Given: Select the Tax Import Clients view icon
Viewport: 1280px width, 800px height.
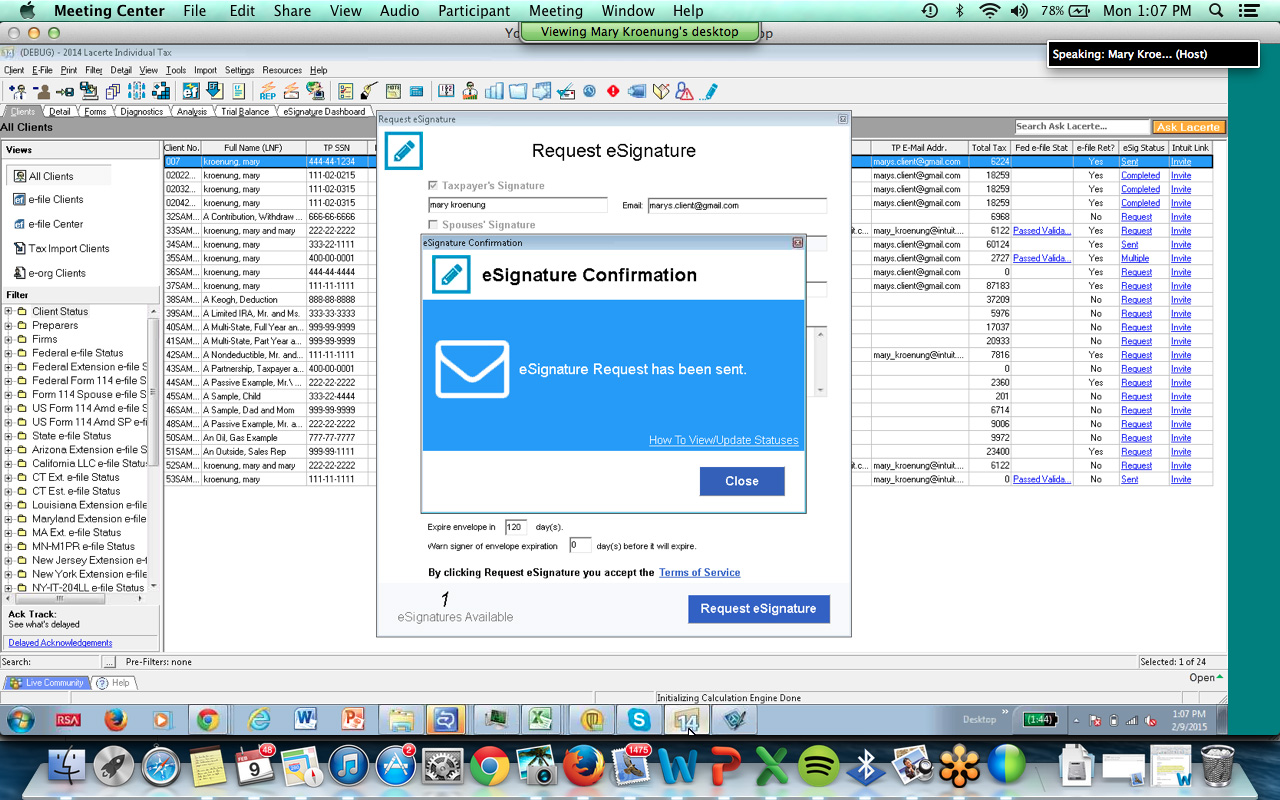Looking at the screenshot, I should point(20,248).
